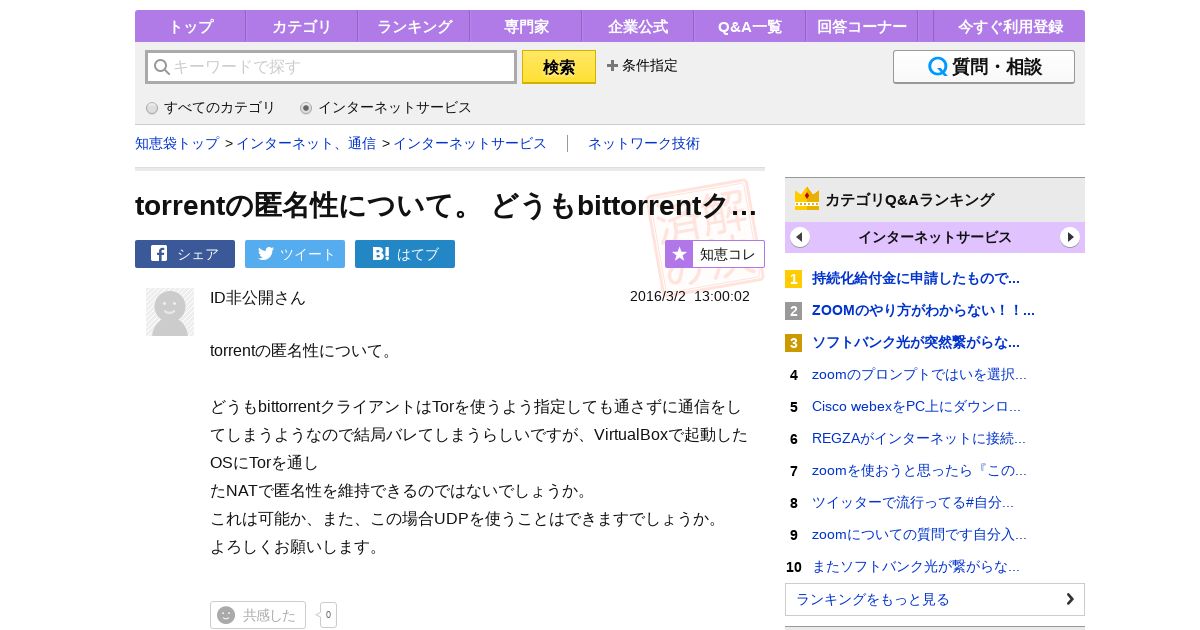The height and width of the screenshot is (630, 1200).
Task: Click the 共感した count bubble showing 0
Action: 328,615
